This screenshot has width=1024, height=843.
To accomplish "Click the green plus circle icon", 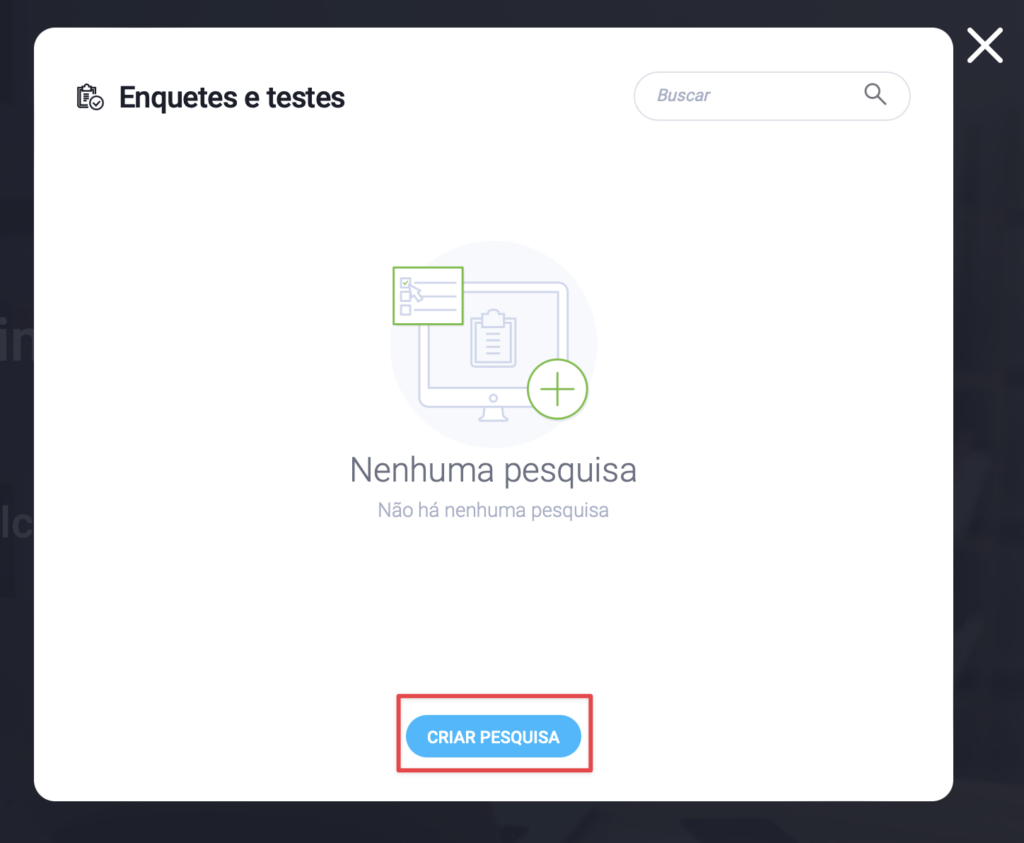I will (557, 389).
